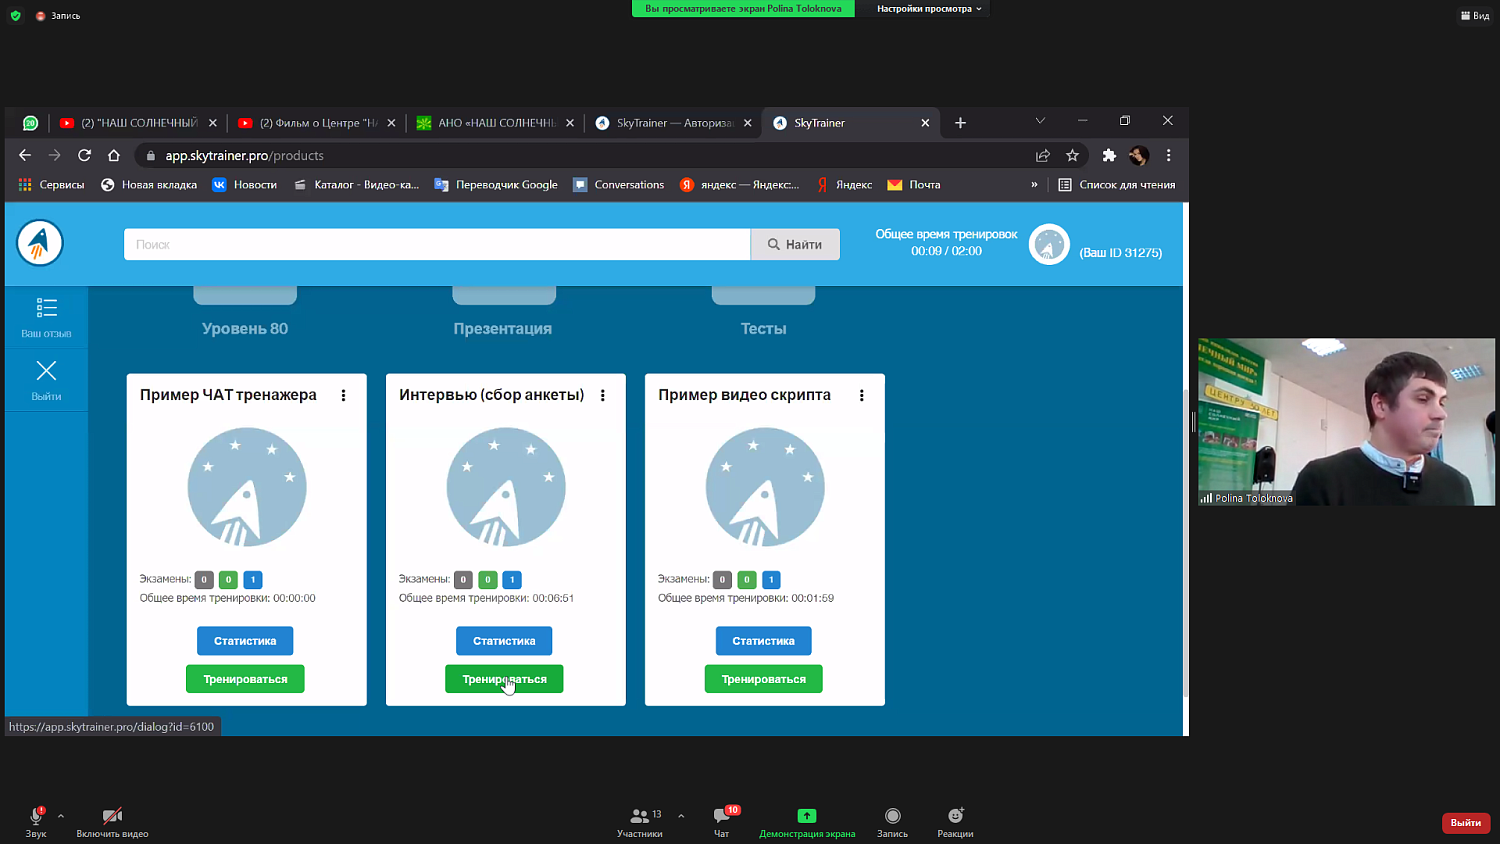
Task: Open the browser extensions puzzle icon
Action: pyautogui.click(x=1109, y=155)
